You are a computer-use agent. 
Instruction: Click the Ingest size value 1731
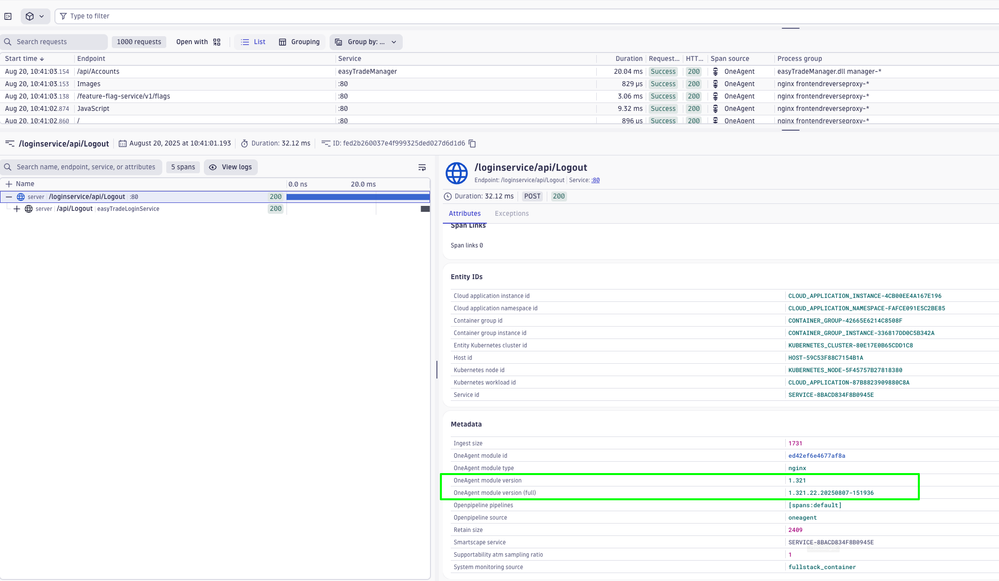tap(795, 443)
